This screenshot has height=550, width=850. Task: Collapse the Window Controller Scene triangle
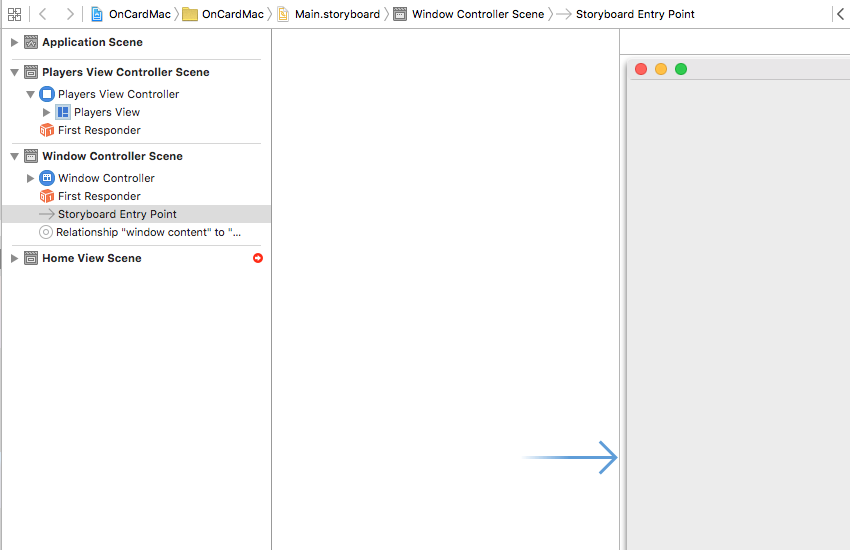click(15, 157)
